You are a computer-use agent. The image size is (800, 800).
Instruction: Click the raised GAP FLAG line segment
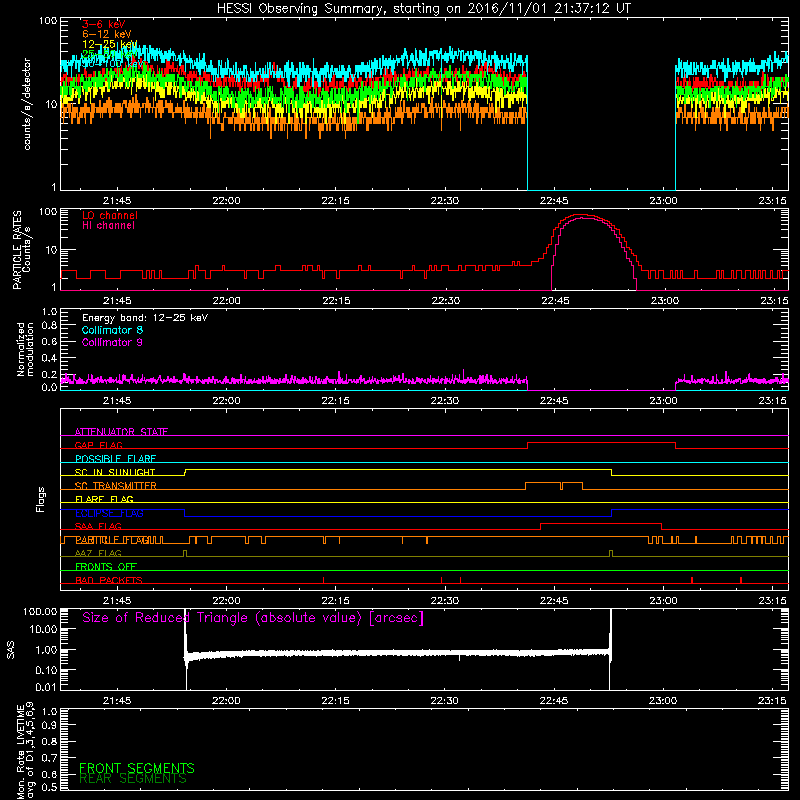(602, 443)
